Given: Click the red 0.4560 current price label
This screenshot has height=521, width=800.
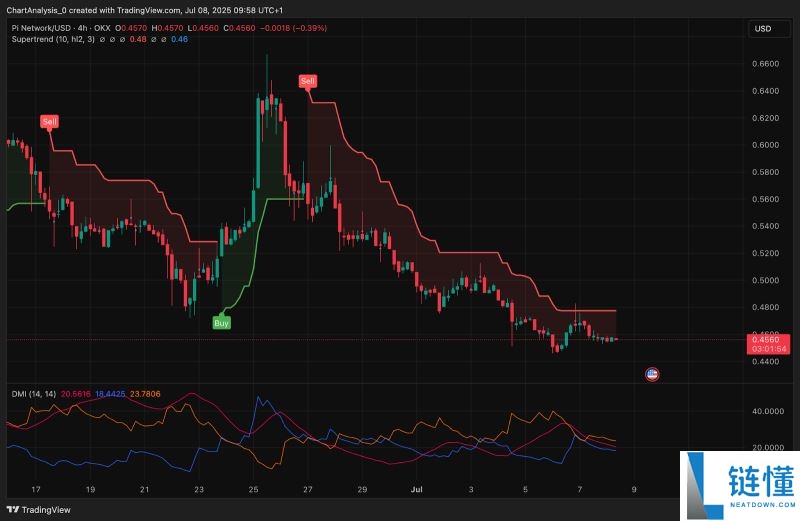Looking at the screenshot, I should (x=762, y=340).
